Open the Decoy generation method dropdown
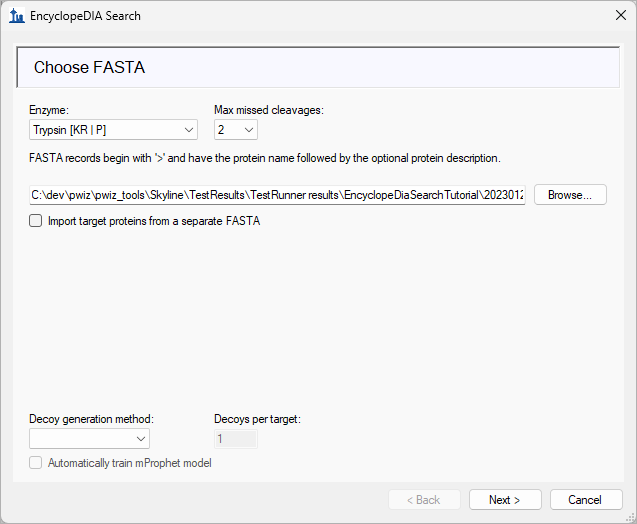Screen dimensions: 637x524 [x=89, y=438]
